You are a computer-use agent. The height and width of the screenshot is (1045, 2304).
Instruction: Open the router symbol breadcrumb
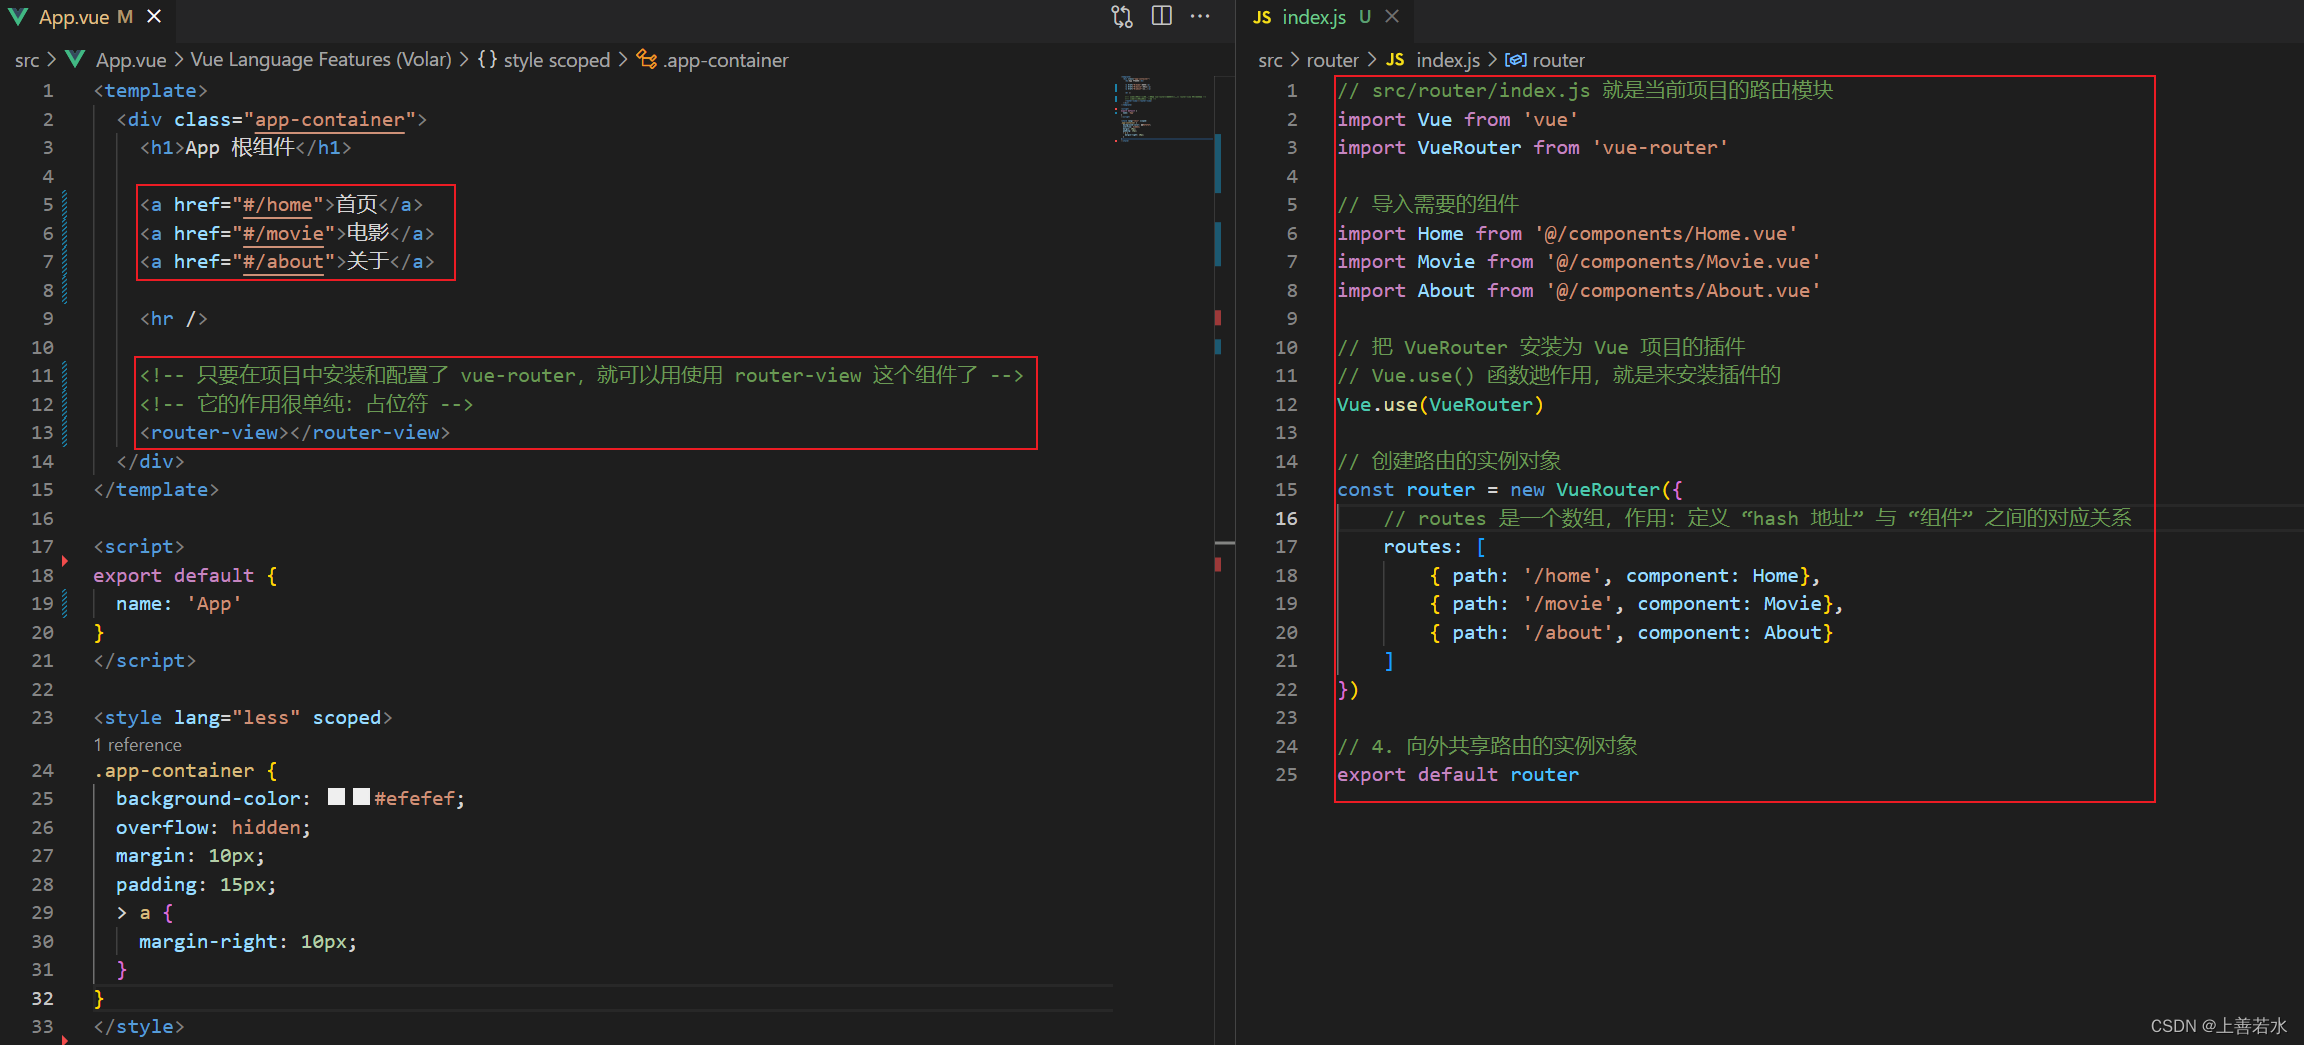pos(1558,60)
